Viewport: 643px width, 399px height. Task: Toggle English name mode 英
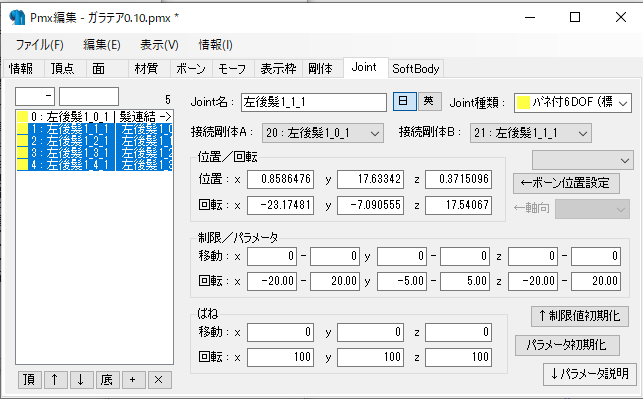click(x=429, y=101)
